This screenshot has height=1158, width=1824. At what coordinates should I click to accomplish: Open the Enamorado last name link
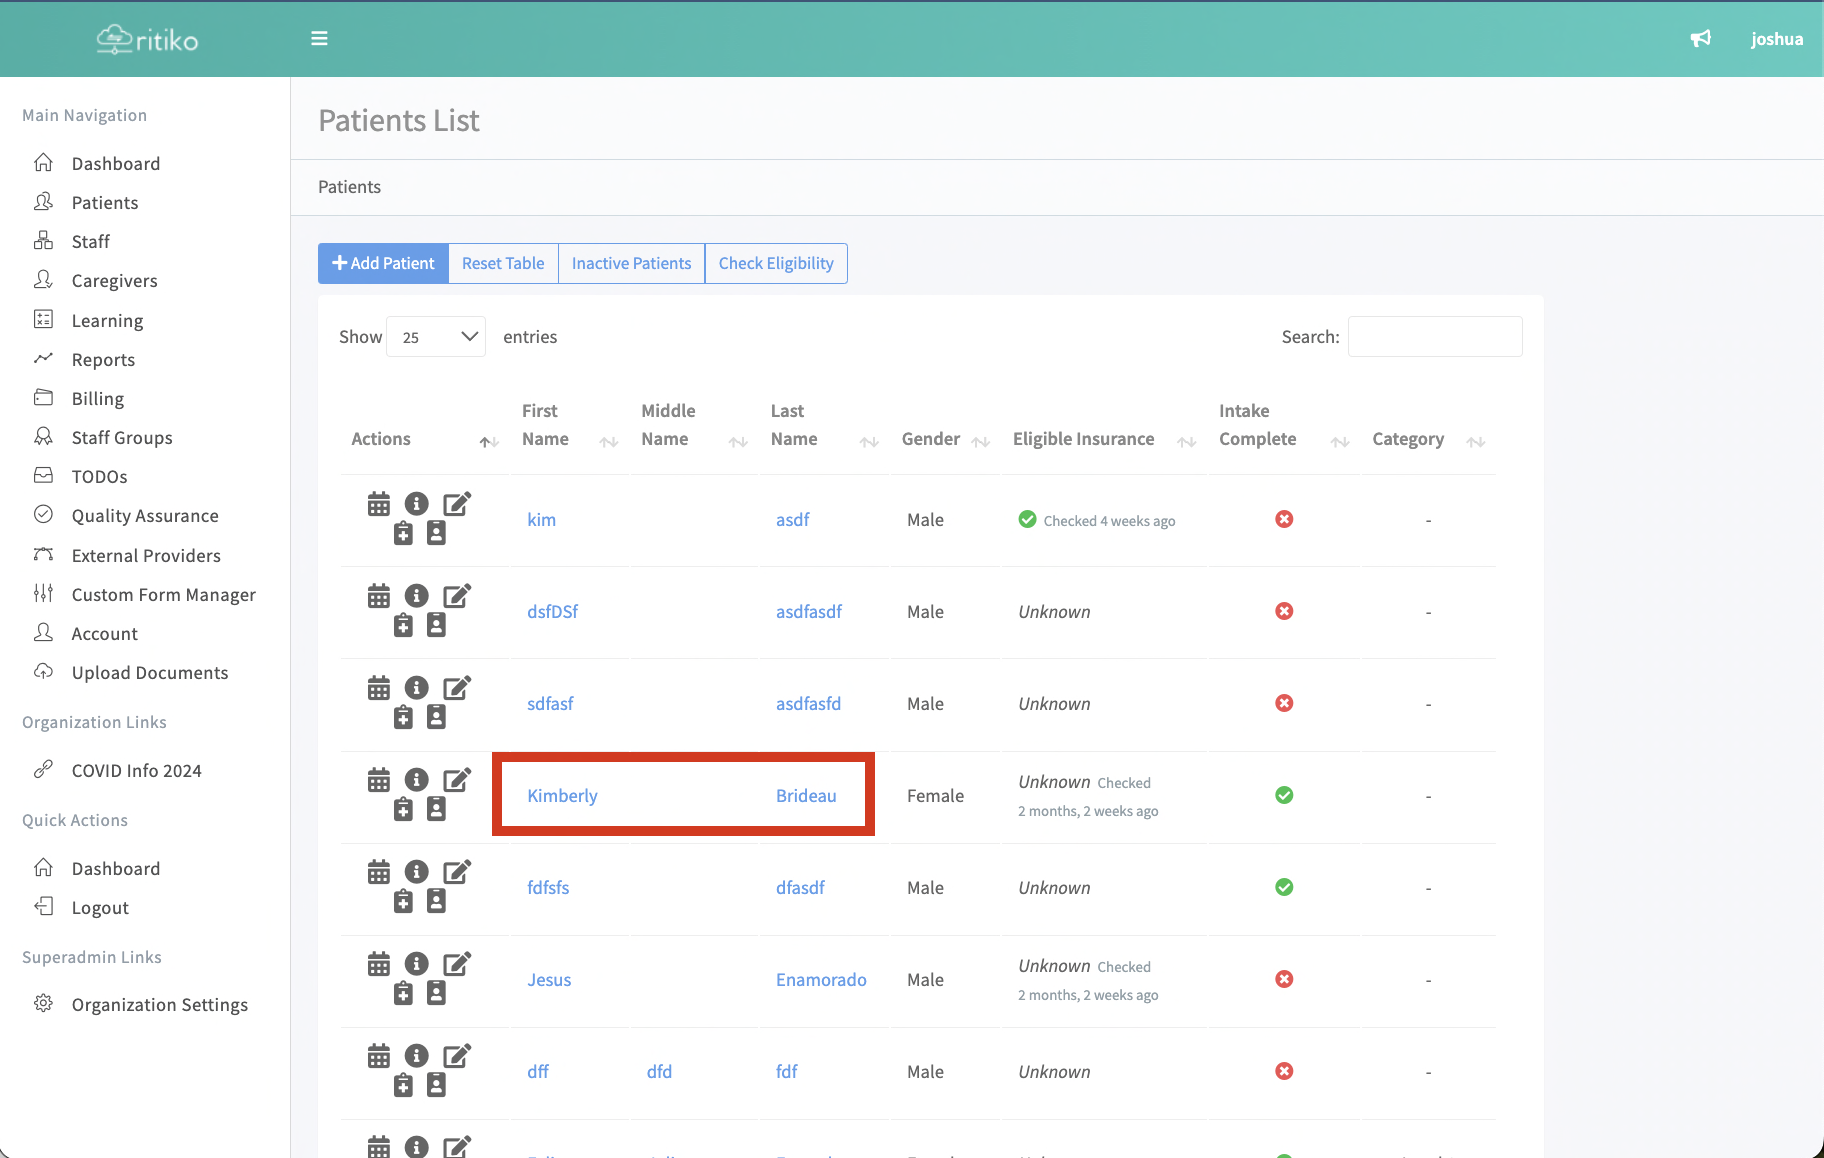click(x=821, y=980)
